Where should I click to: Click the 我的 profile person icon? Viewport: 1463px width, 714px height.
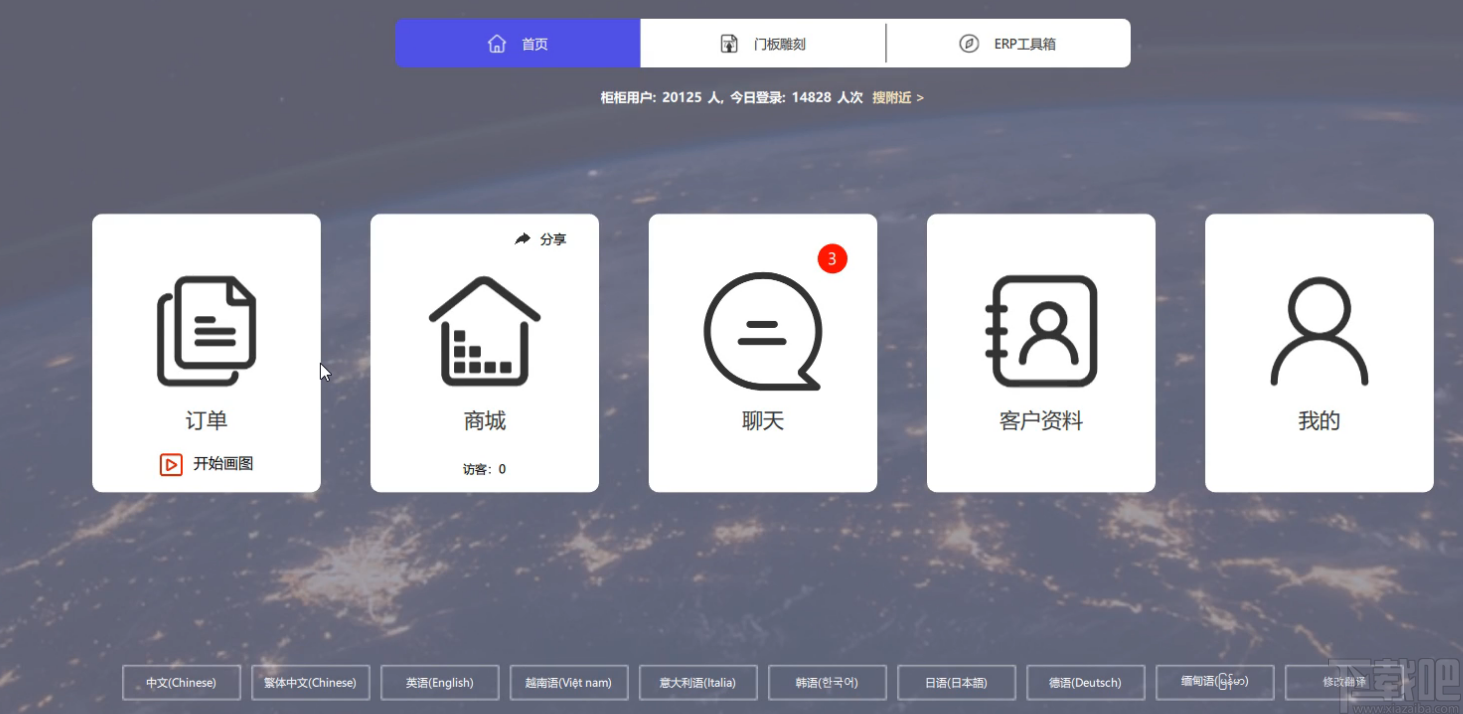[x=1318, y=331]
